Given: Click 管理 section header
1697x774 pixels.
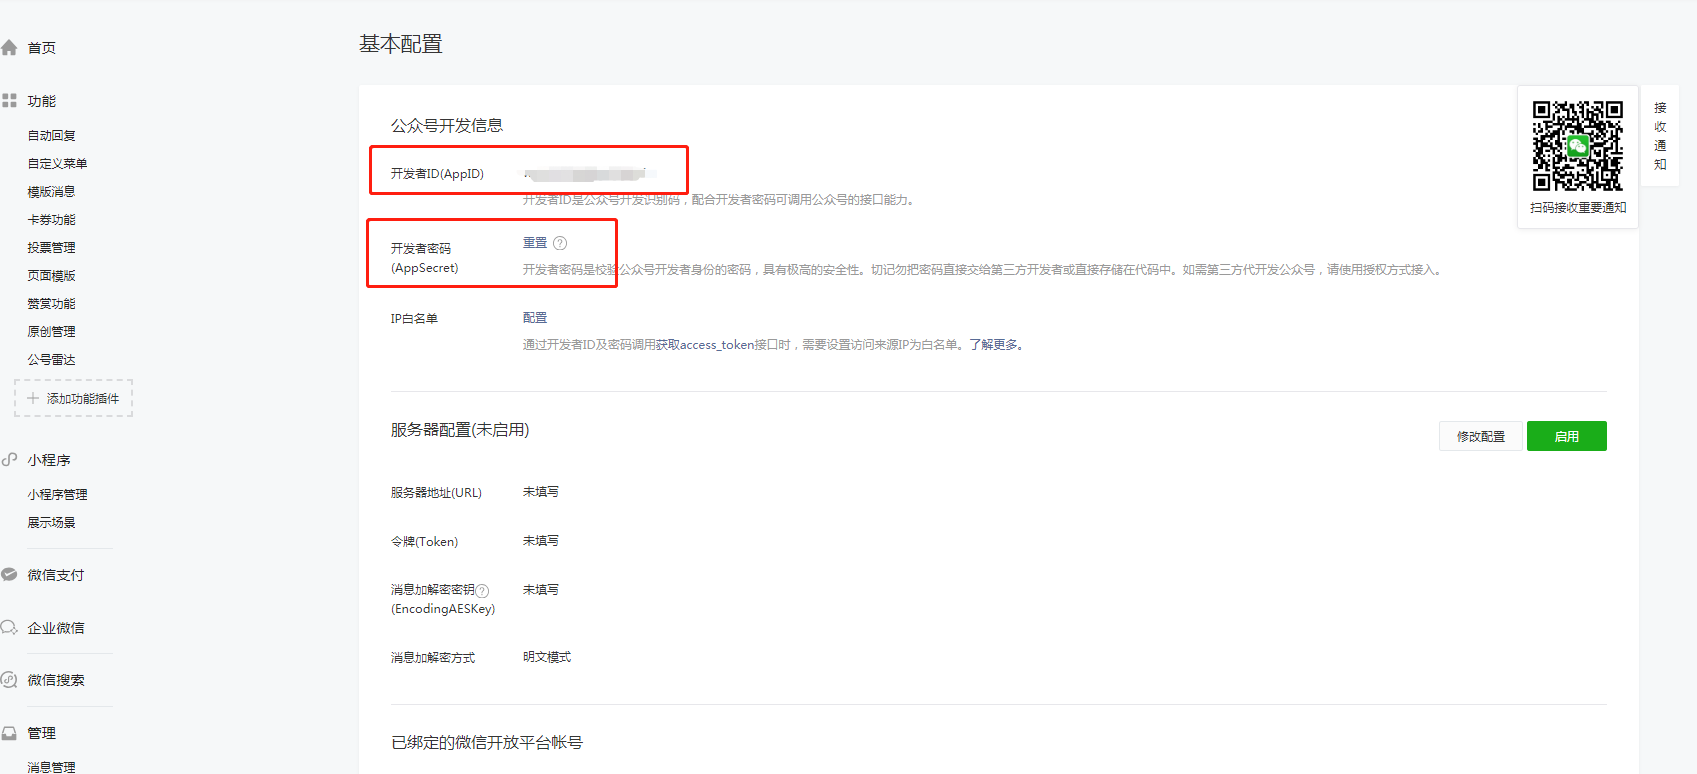Looking at the screenshot, I should 42,733.
